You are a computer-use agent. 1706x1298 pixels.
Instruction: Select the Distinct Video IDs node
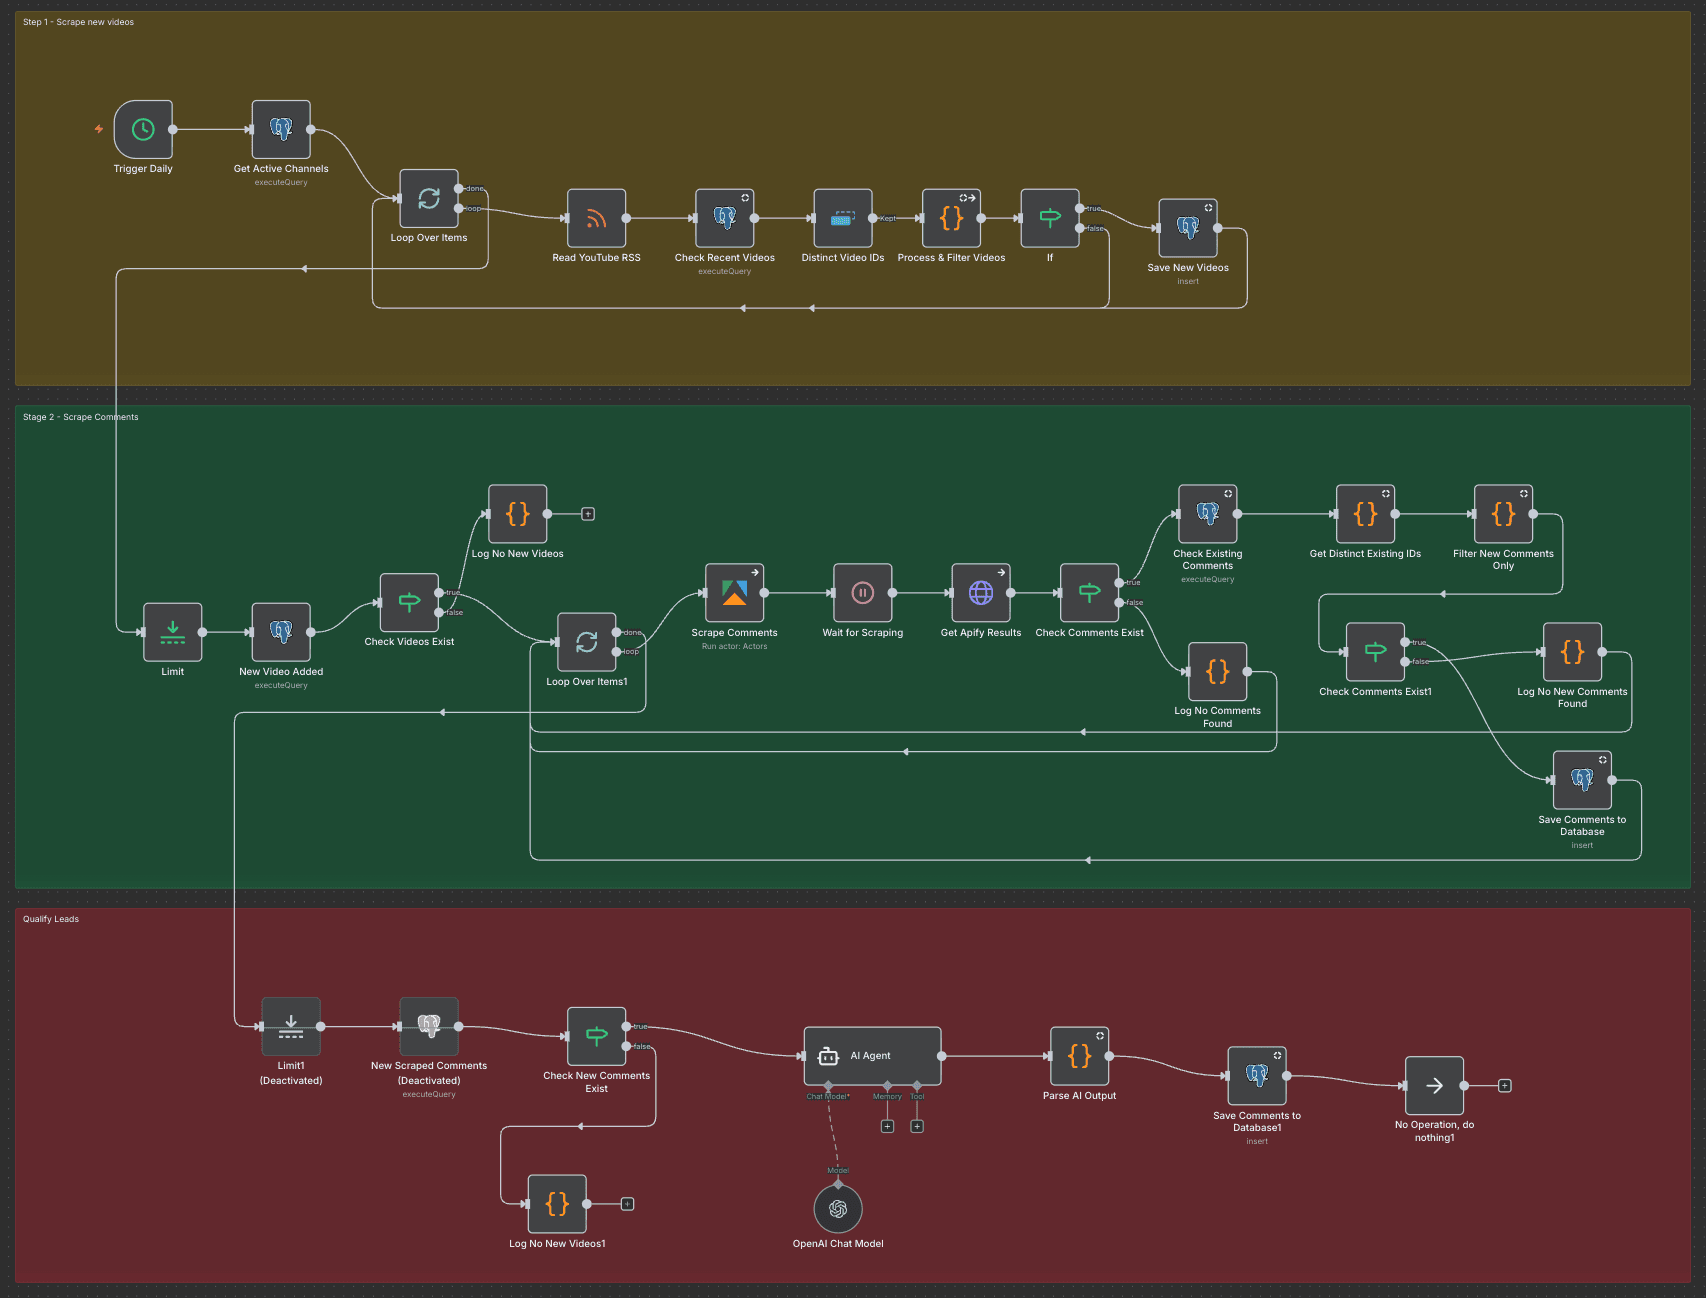[842, 217]
